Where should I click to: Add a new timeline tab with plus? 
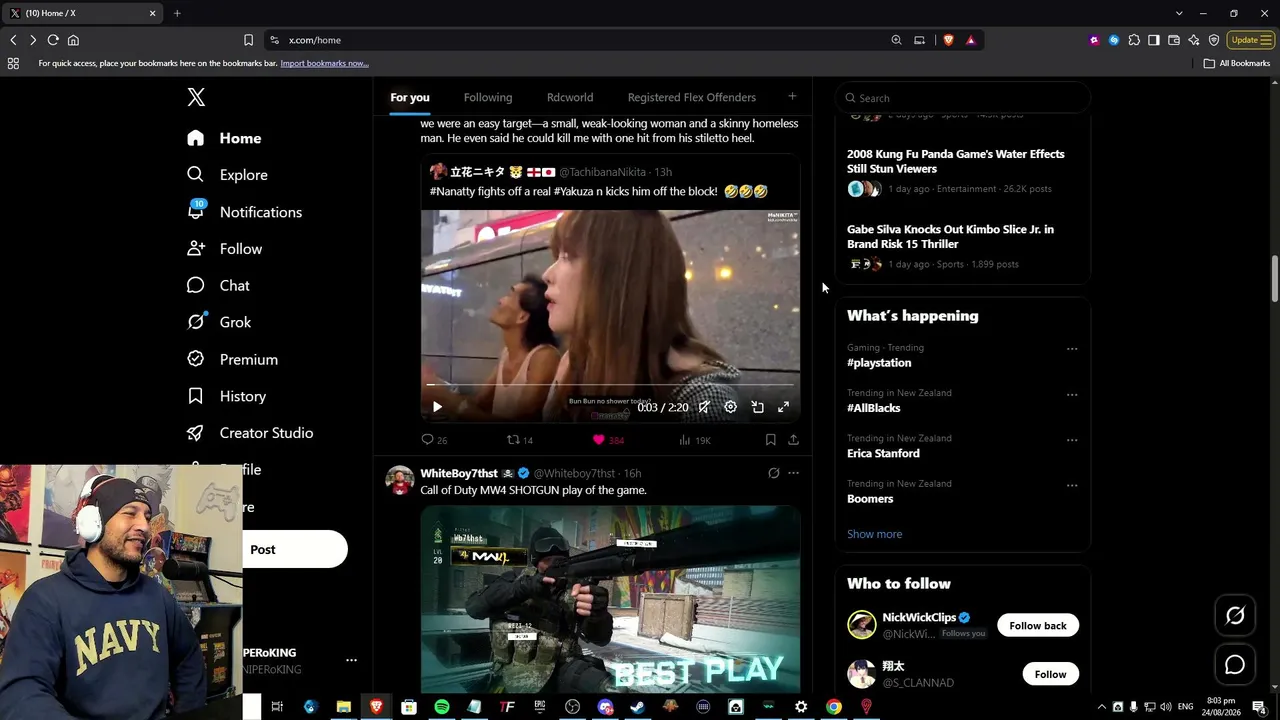pos(792,96)
